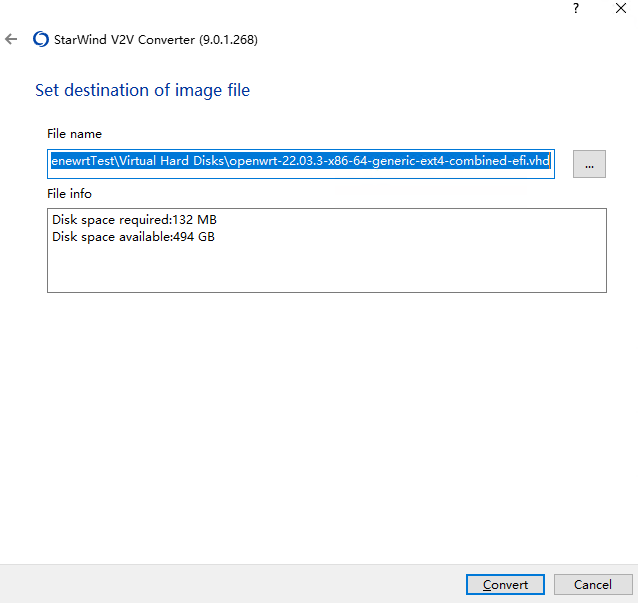Cancel the conversion wizard
This screenshot has width=638, height=603.
[x=593, y=584]
